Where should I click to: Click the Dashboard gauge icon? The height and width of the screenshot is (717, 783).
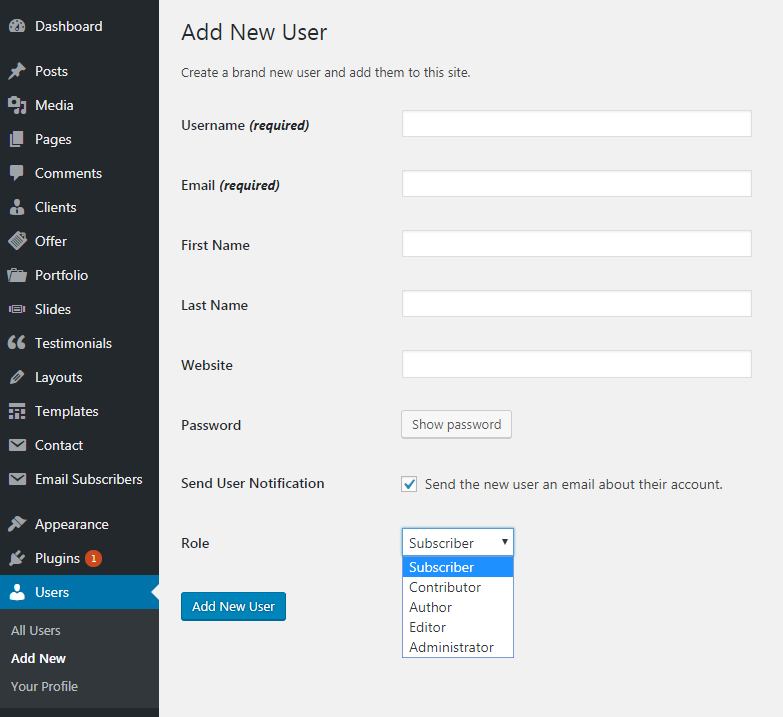[17, 26]
